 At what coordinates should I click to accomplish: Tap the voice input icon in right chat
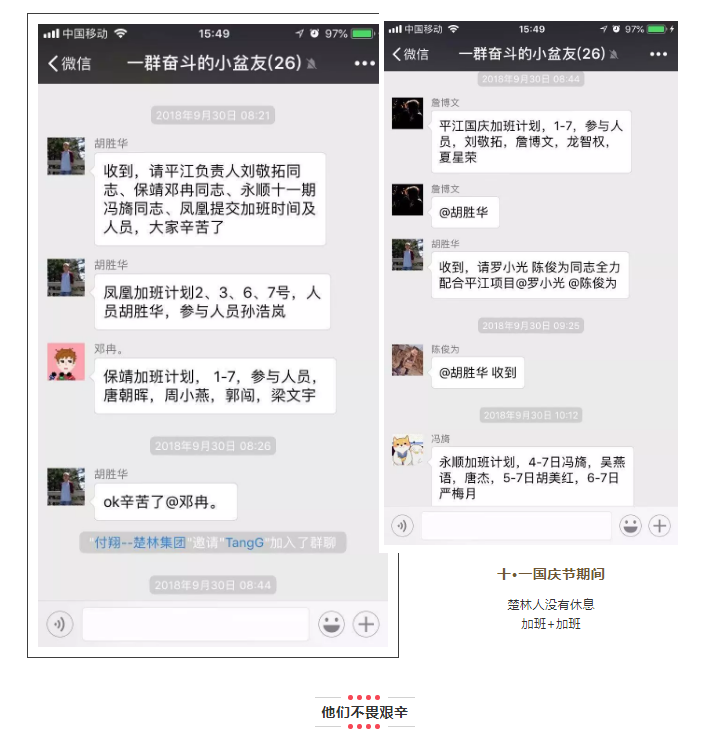coord(402,526)
